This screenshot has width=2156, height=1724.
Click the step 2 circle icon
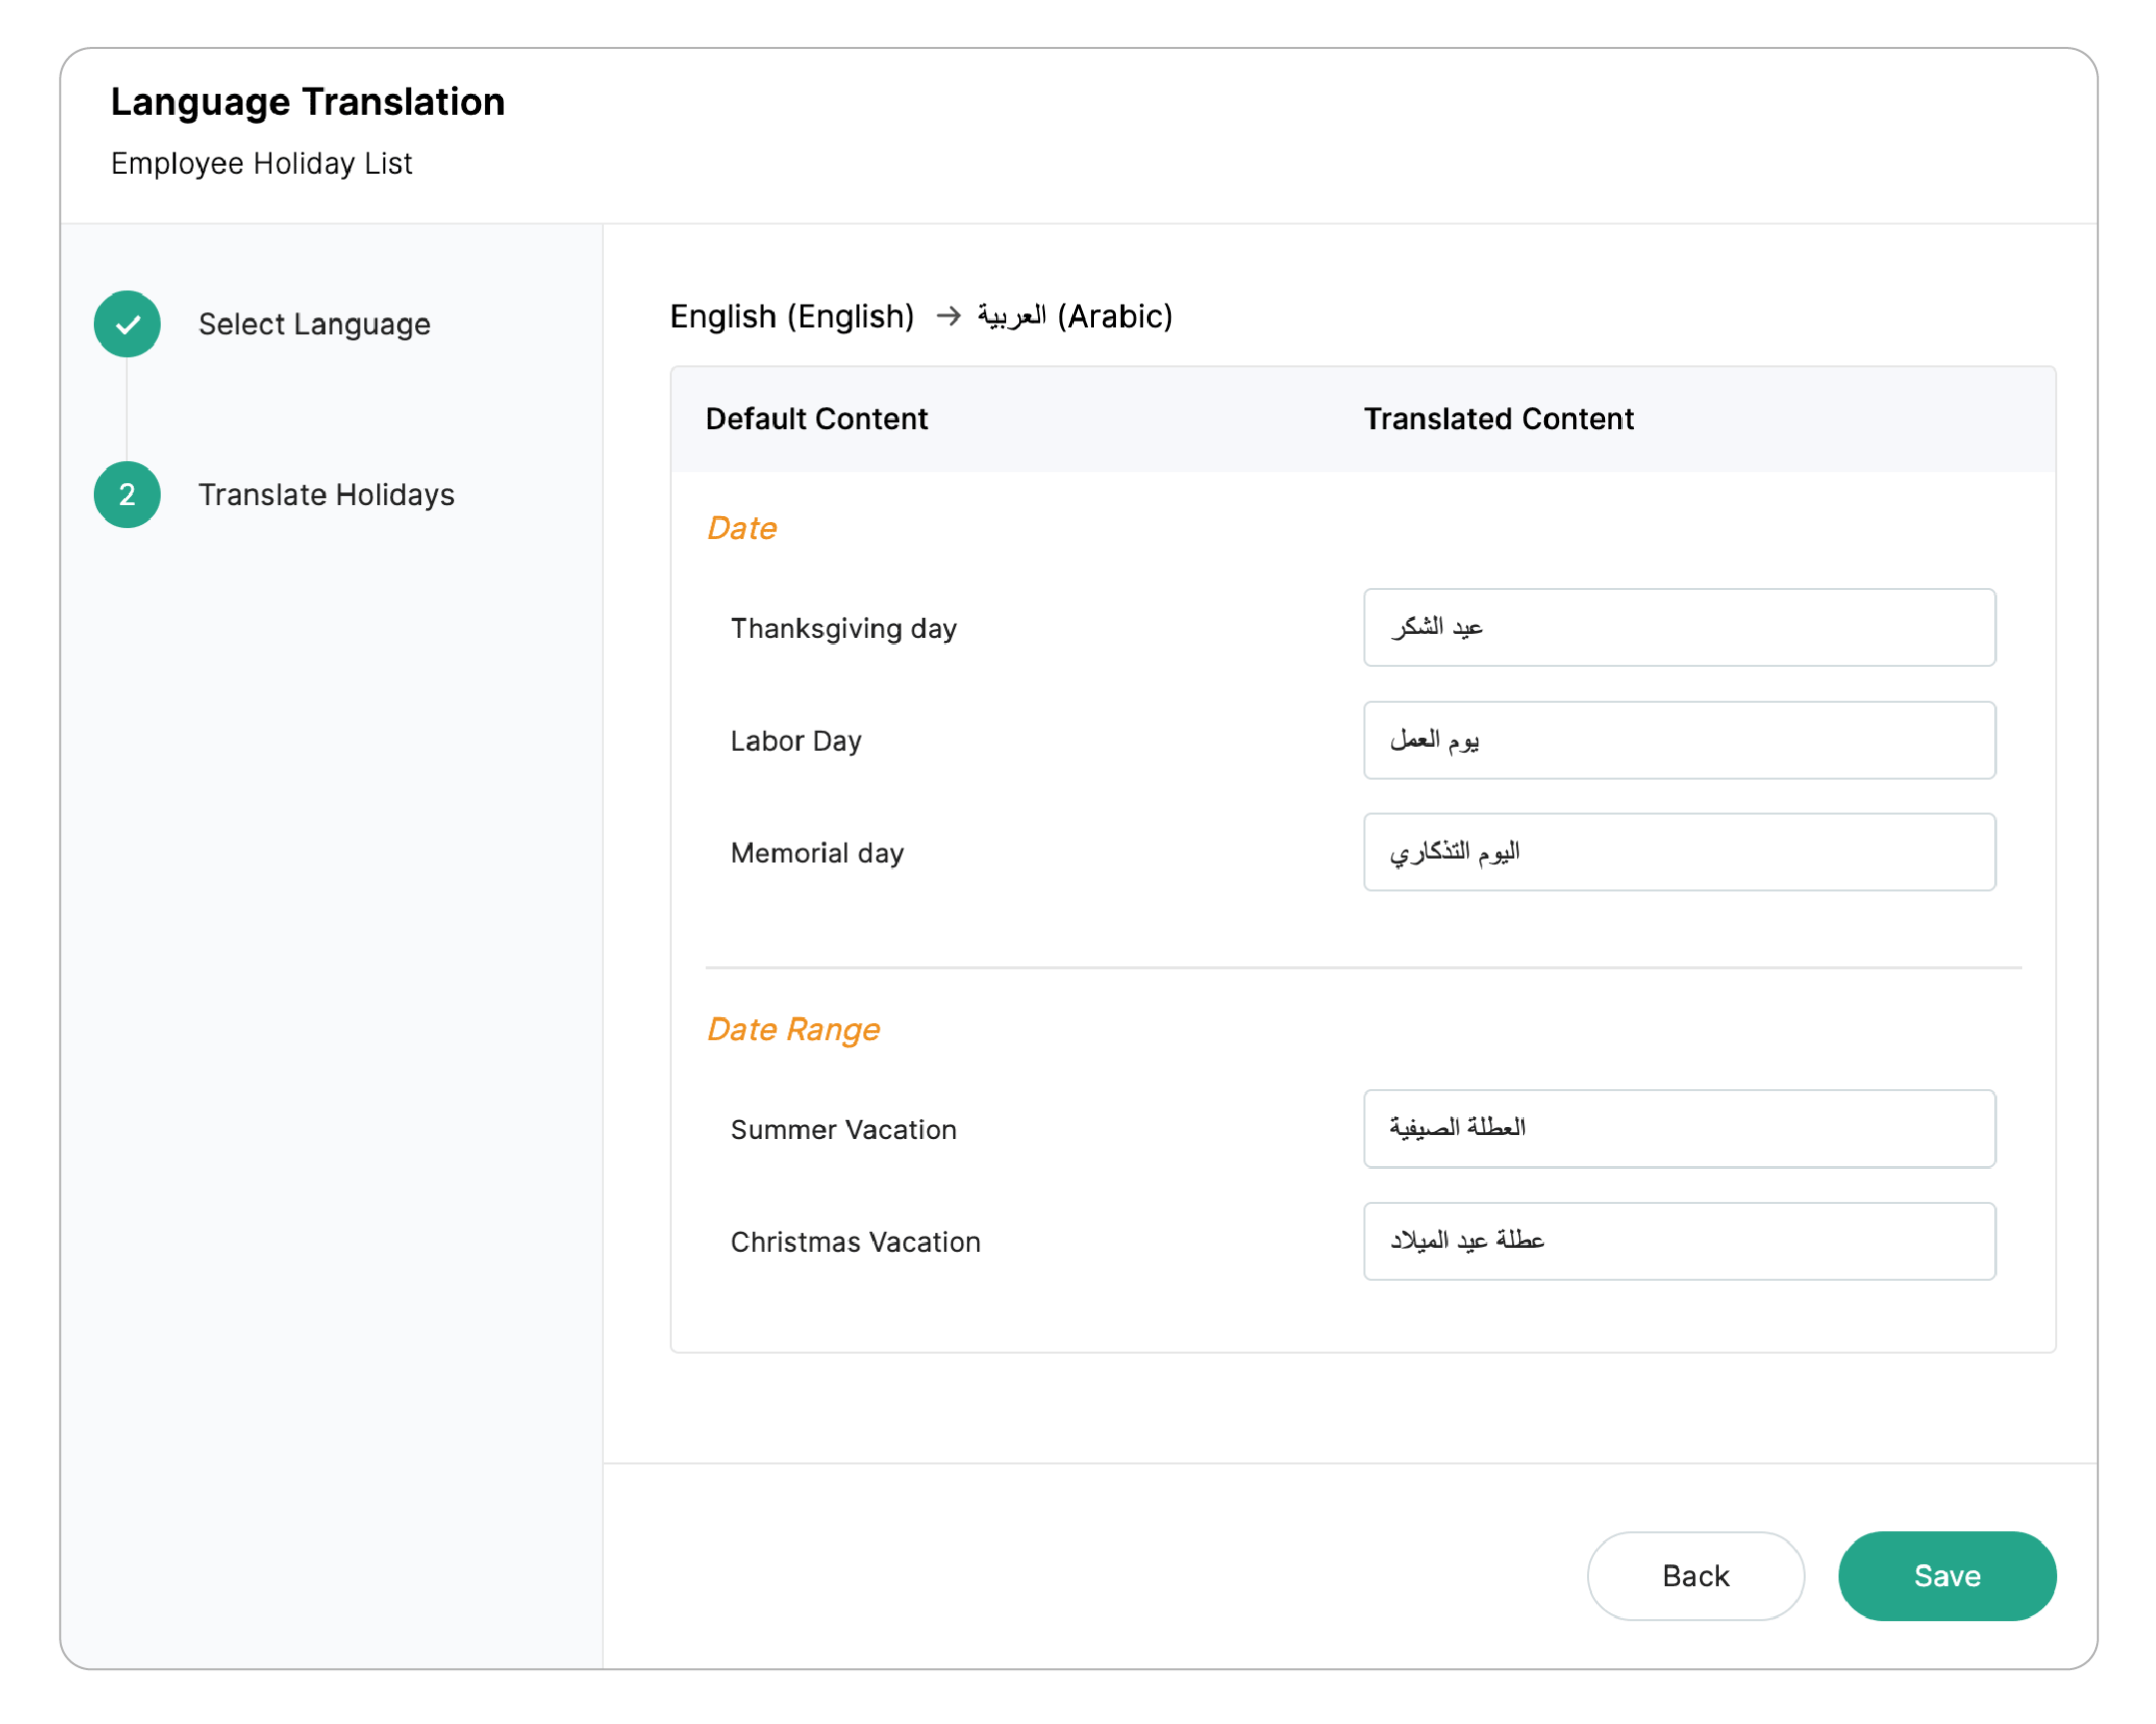(x=127, y=494)
